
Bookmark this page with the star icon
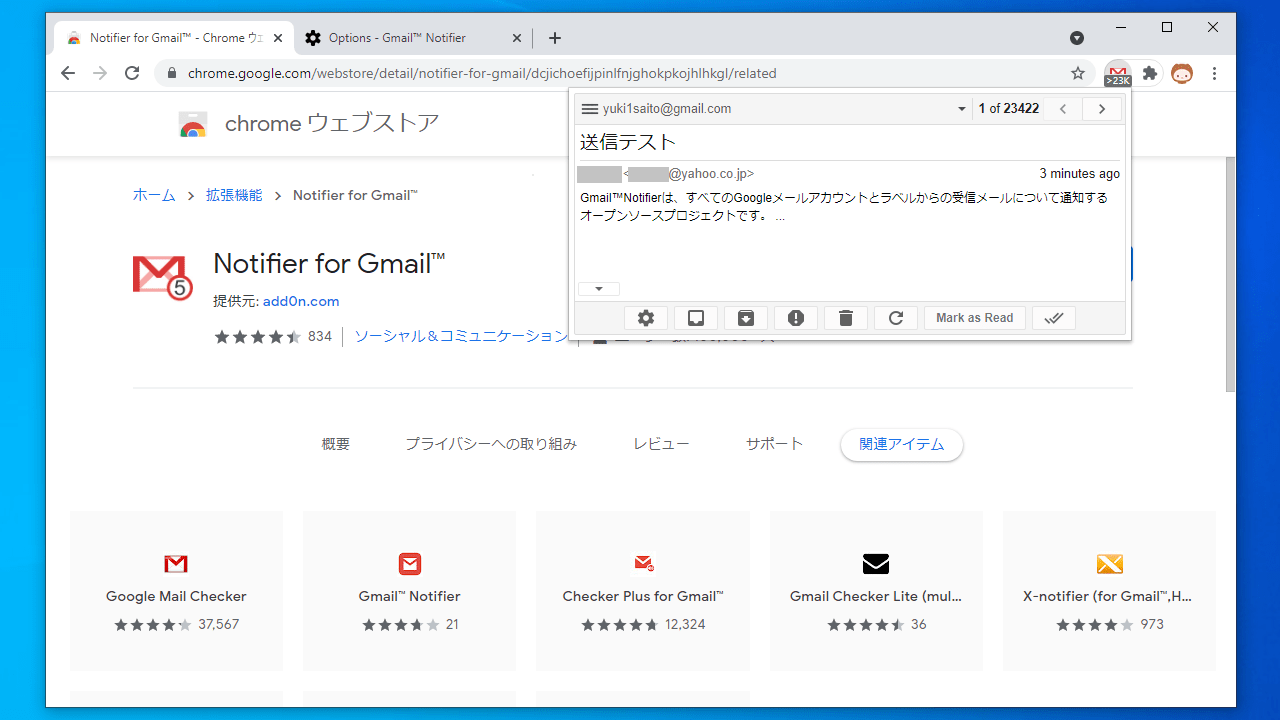pyautogui.click(x=1078, y=73)
